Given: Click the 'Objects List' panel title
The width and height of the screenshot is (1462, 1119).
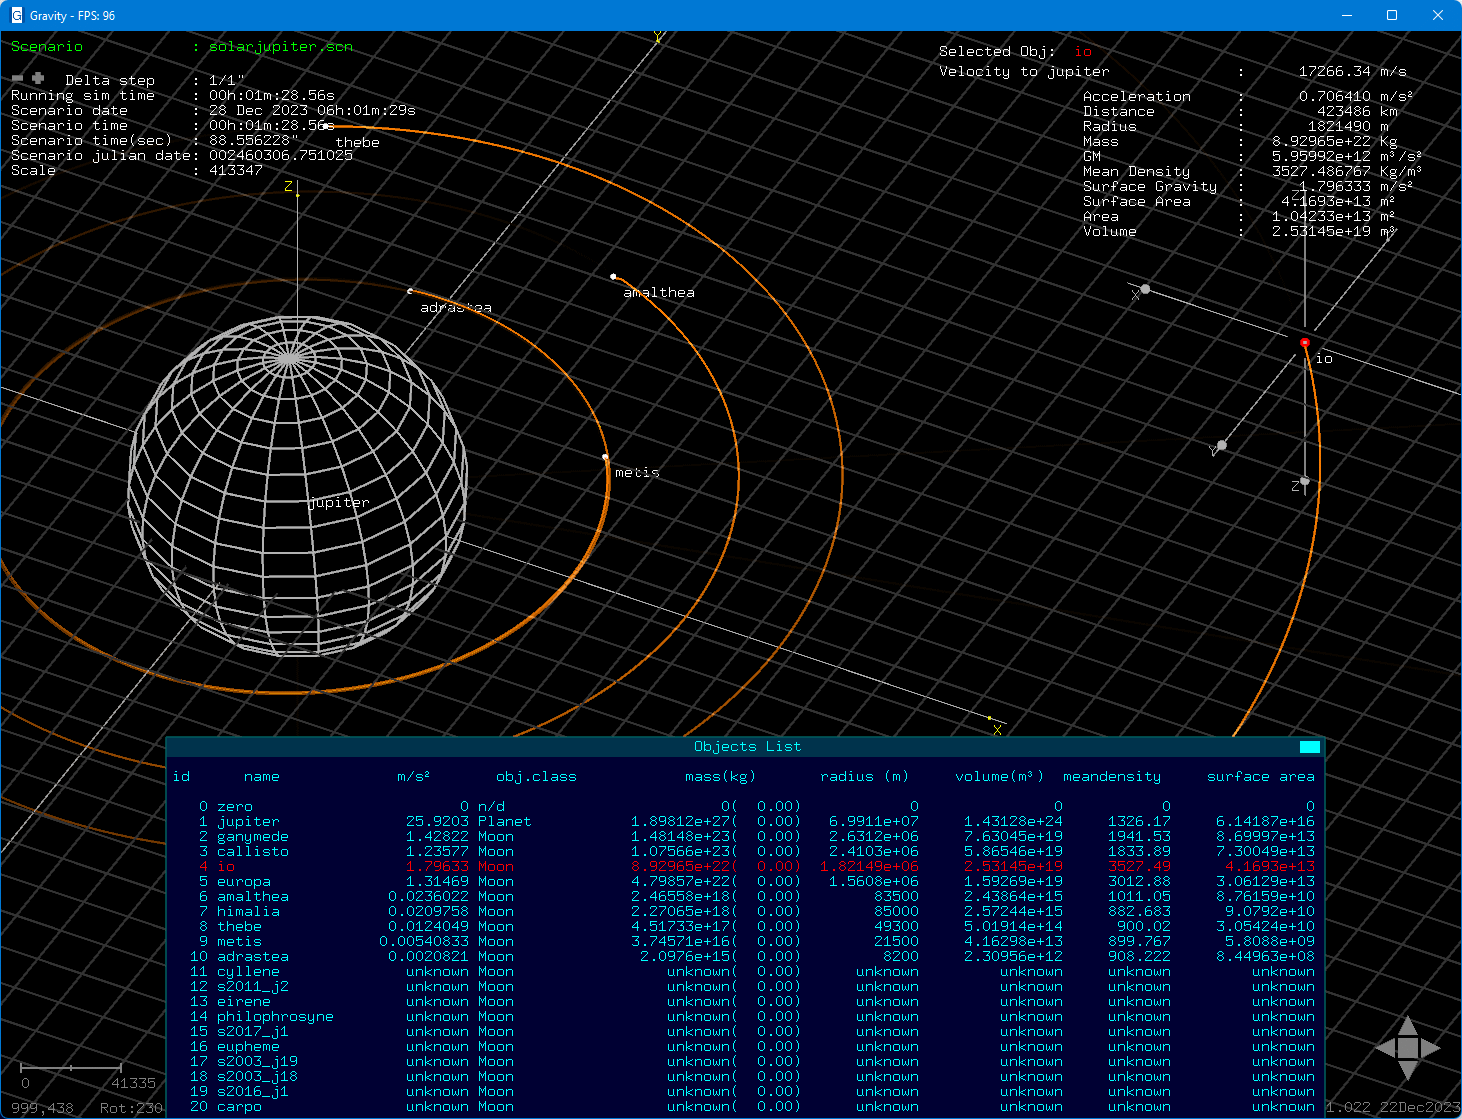Looking at the screenshot, I should tap(747, 747).
